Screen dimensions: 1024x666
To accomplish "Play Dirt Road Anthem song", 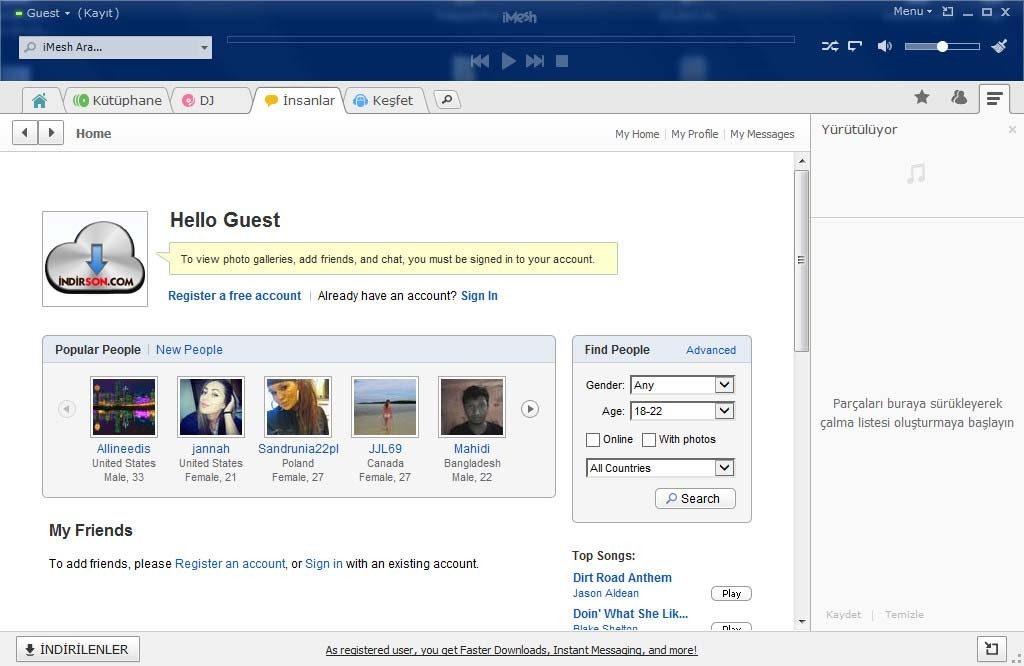I will point(731,594).
